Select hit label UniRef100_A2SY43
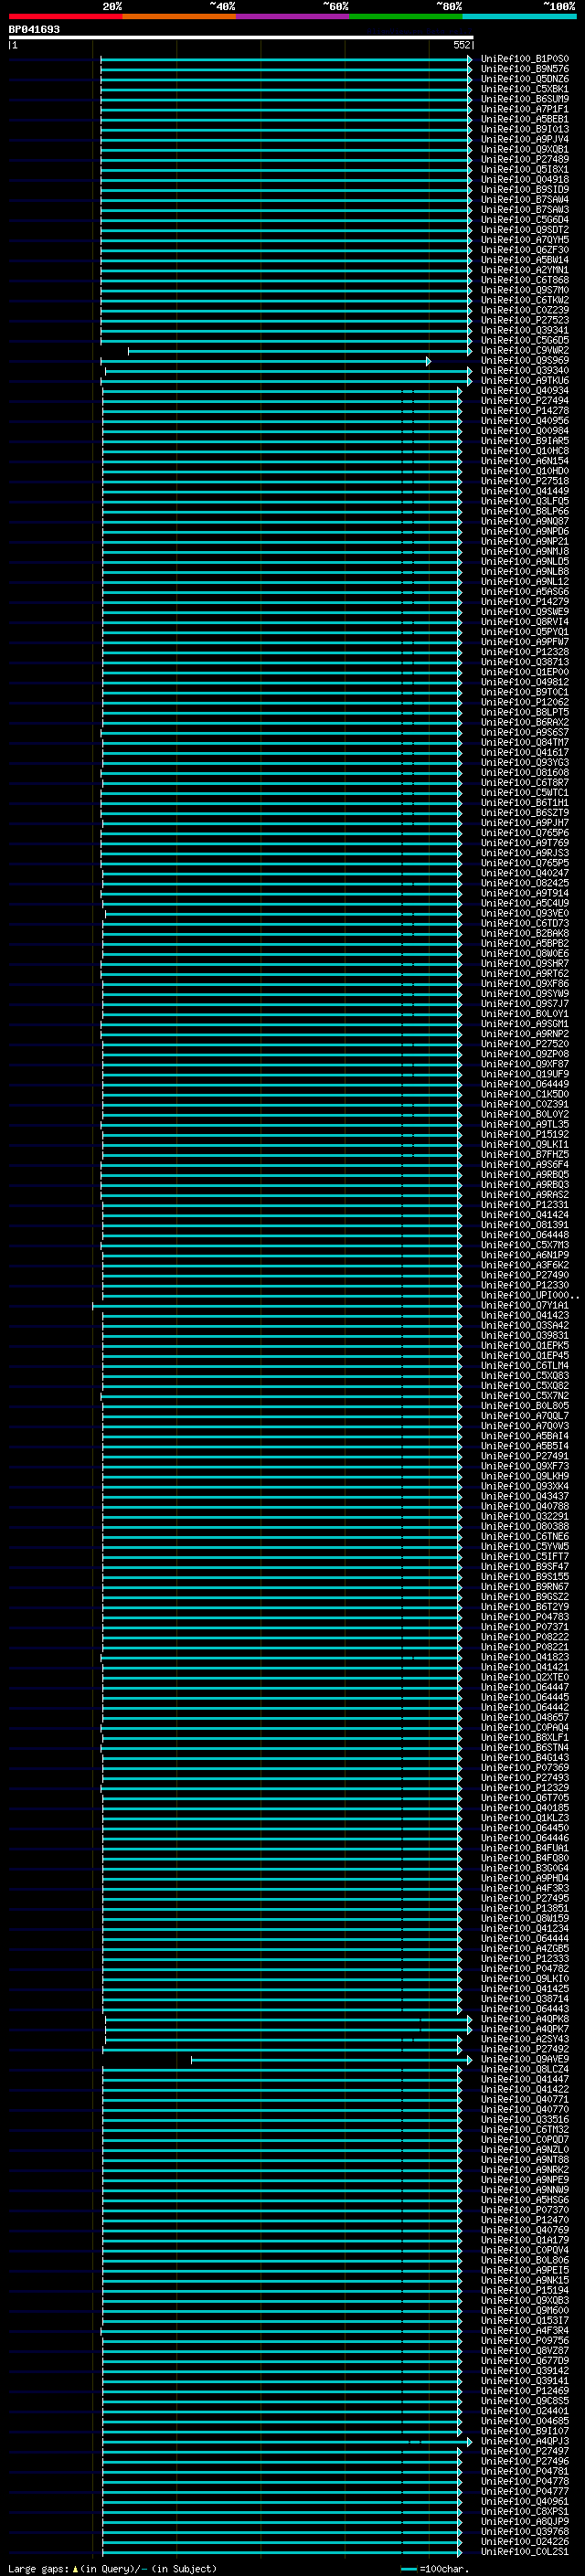 (x=525, y=2039)
